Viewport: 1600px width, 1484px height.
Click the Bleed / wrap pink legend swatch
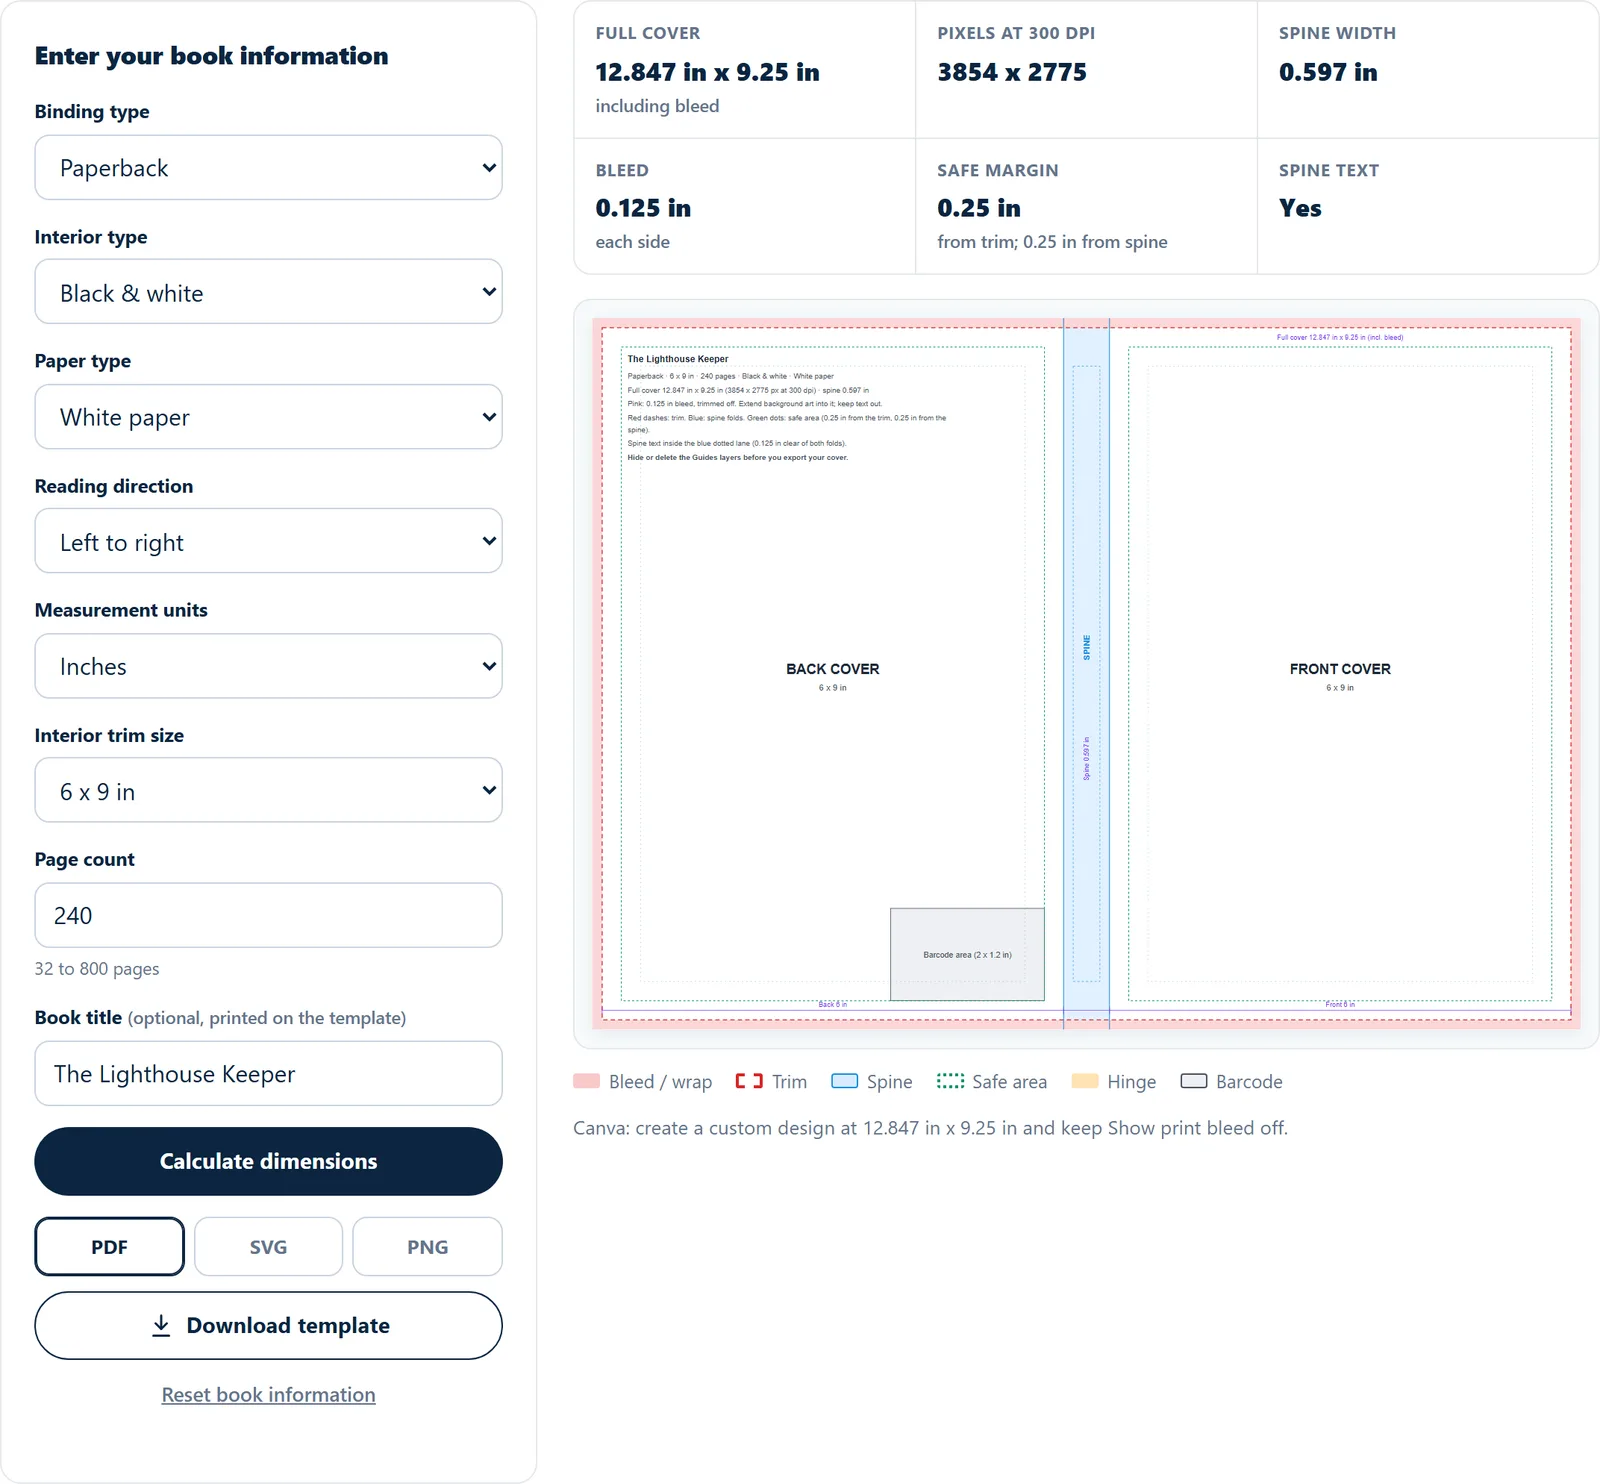[x=587, y=1081]
